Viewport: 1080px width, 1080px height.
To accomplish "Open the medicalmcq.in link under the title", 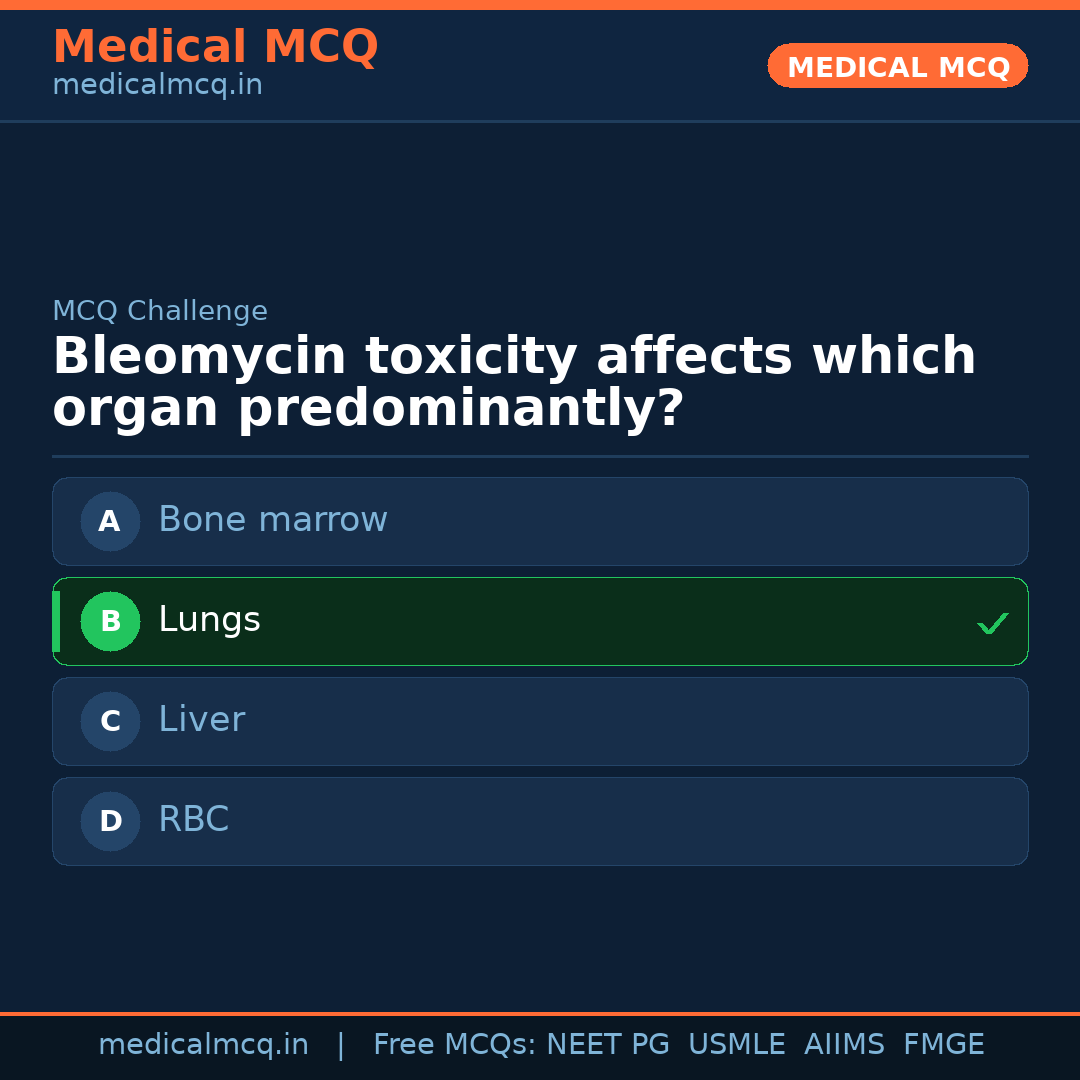I will point(157,86).
